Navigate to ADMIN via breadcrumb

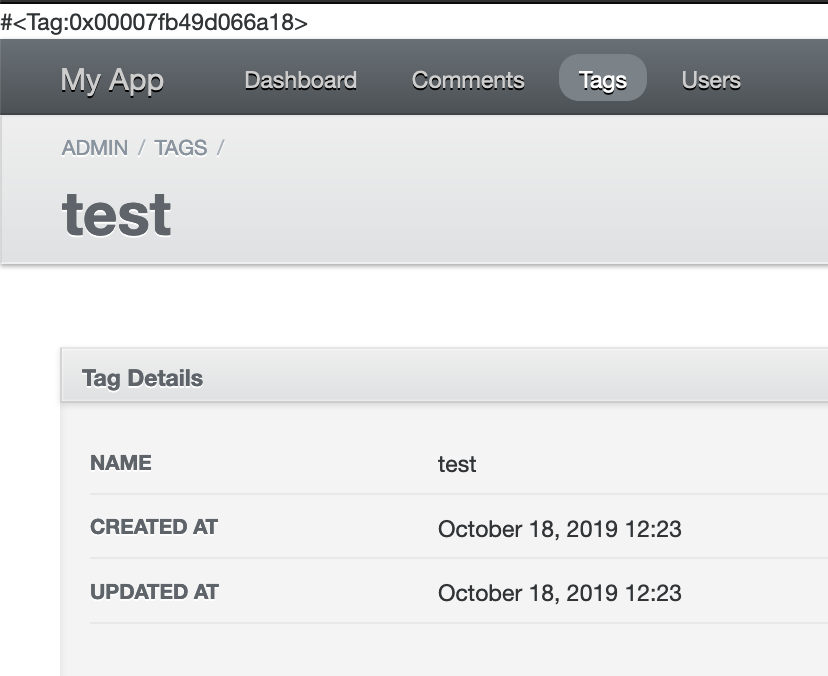(94, 147)
